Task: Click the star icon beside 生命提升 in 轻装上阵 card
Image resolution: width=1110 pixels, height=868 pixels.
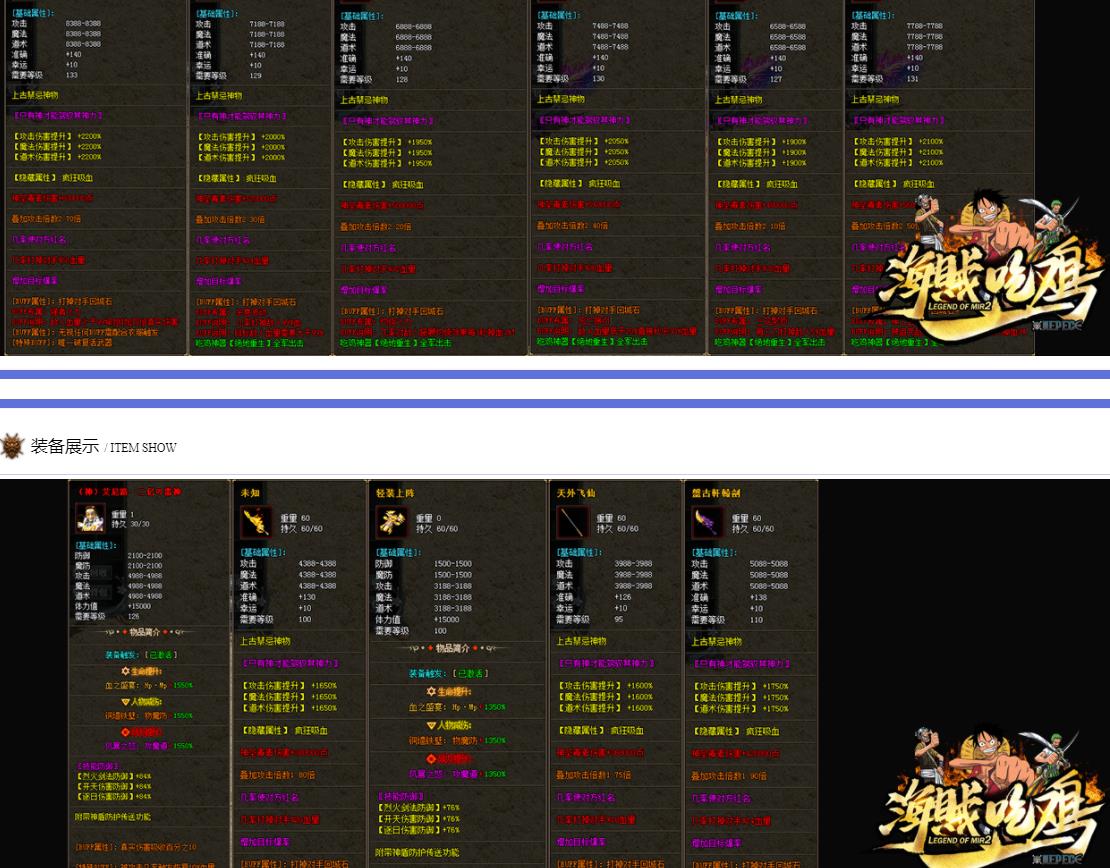Action: tap(432, 691)
